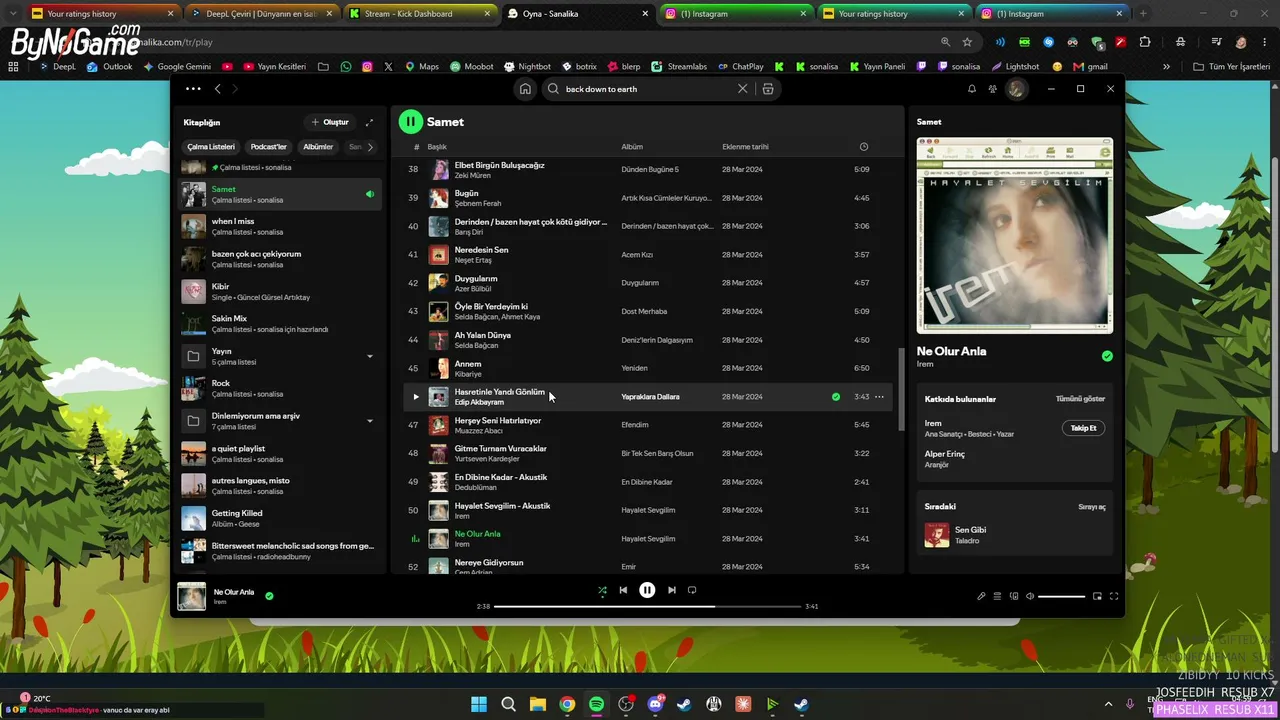This screenshot has width=1280, height=720.
Task: Toggle saved check beside Ne Olur Anla in right panel
Action: [1107, 356]
